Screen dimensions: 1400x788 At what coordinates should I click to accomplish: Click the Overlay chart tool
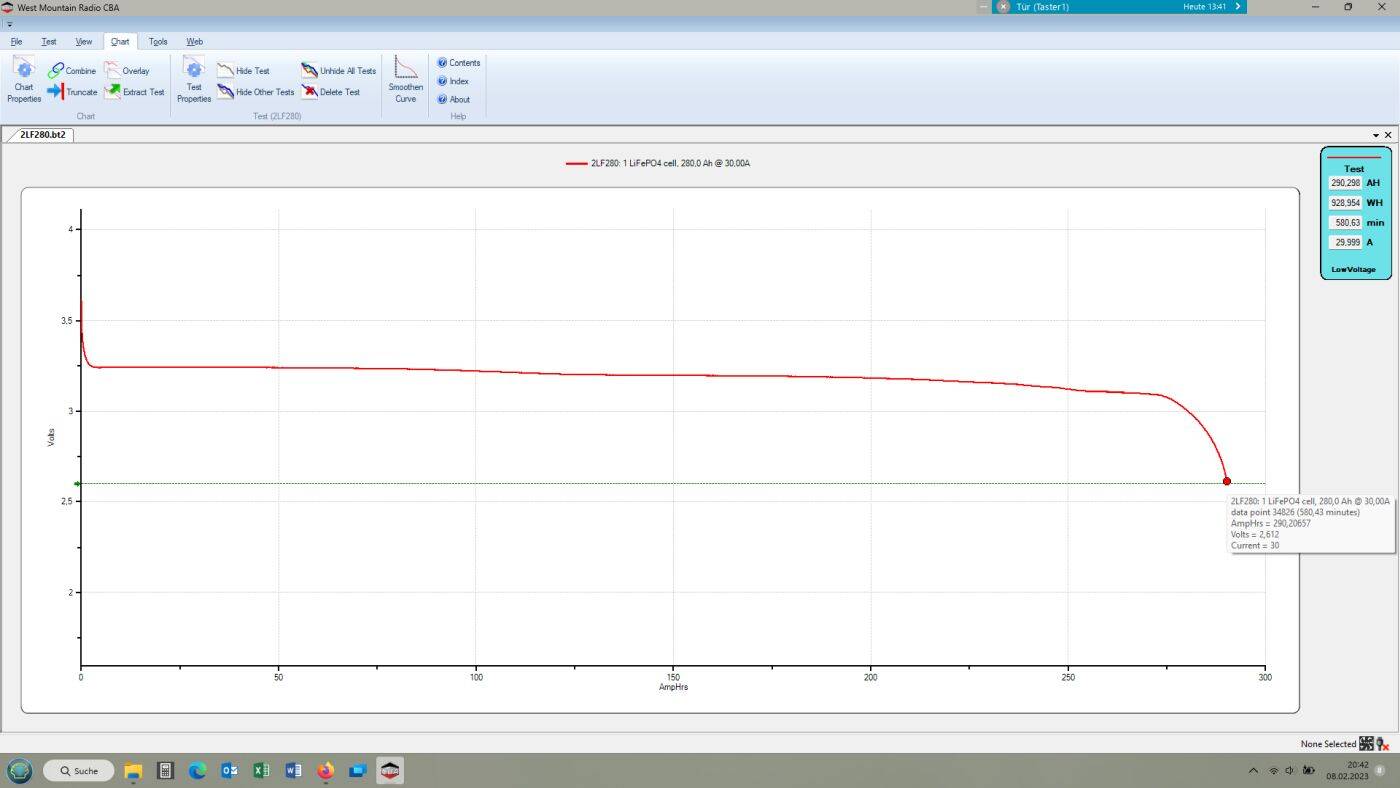tap(127, 71)
